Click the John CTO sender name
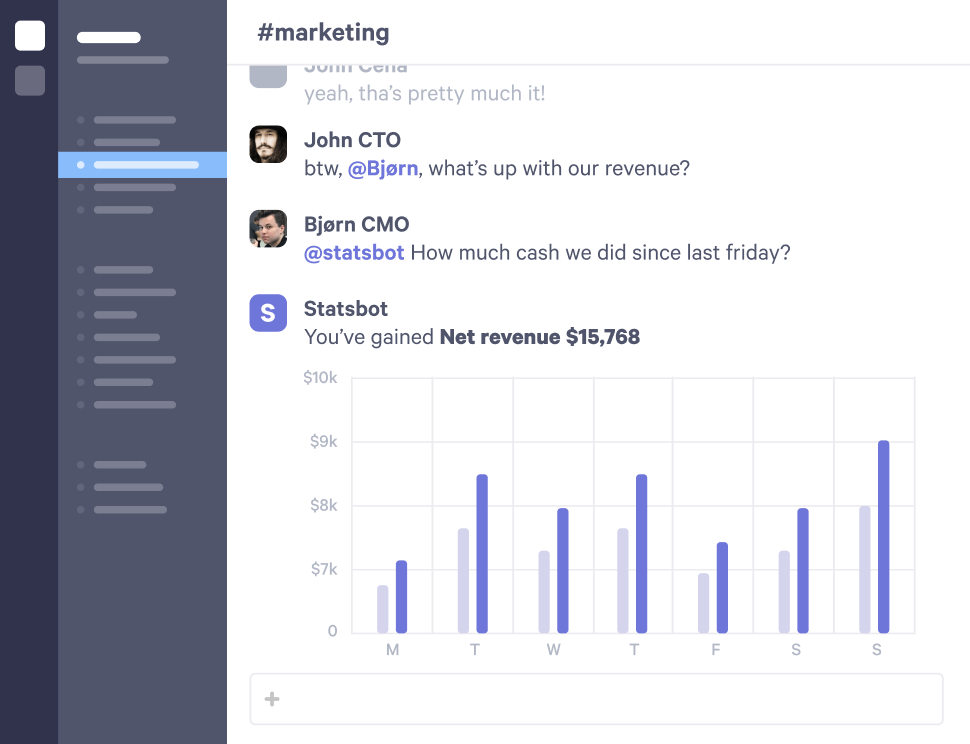Viewport: 970px width, 744px height. 352,140
